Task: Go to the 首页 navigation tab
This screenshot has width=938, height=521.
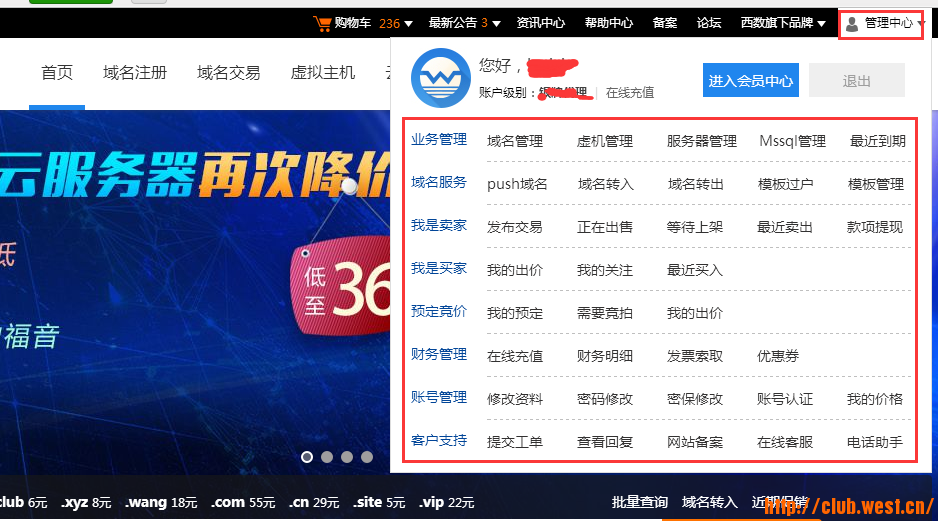Action: (x=57, y=72)
